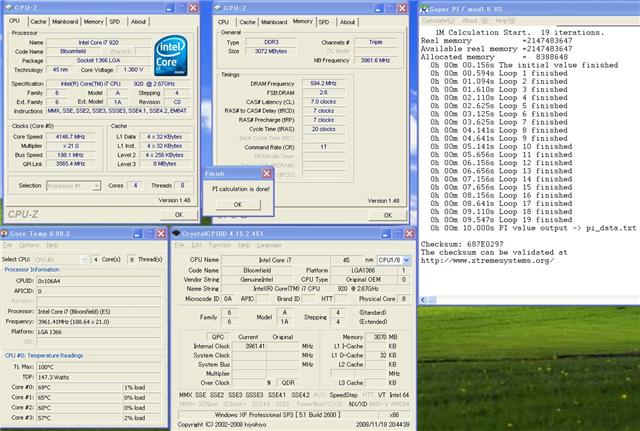Click OK button in left CPU-Z window

click(179, 214)
